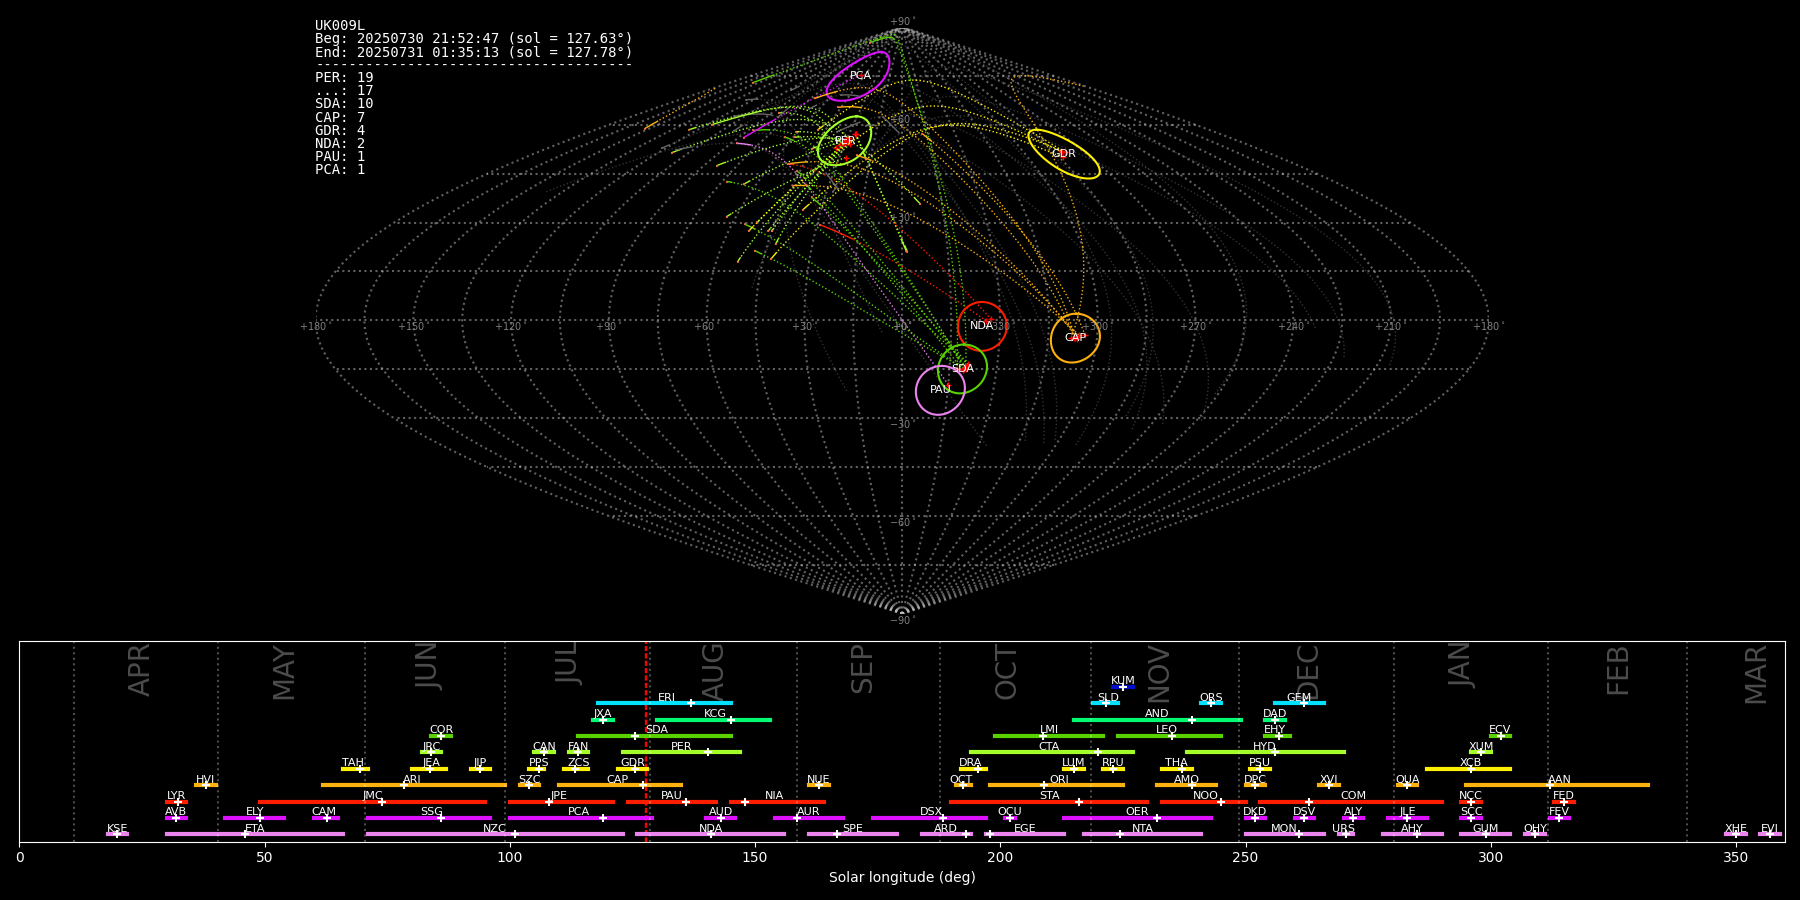Click the station ID UK009L
Viewport: 1800px width, 900px height.
(340, 26)
